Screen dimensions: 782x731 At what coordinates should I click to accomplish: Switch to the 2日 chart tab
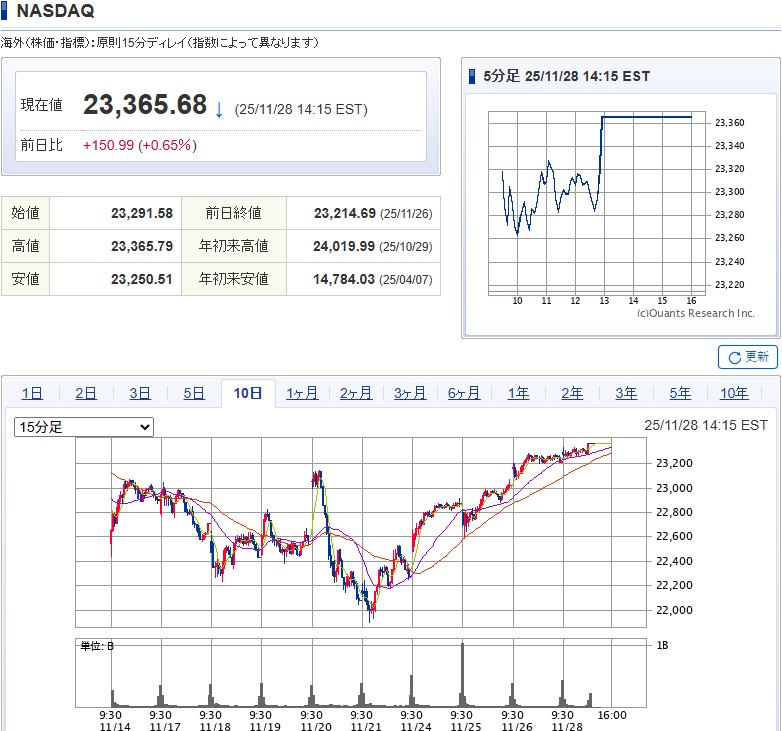tap(86, 394)
